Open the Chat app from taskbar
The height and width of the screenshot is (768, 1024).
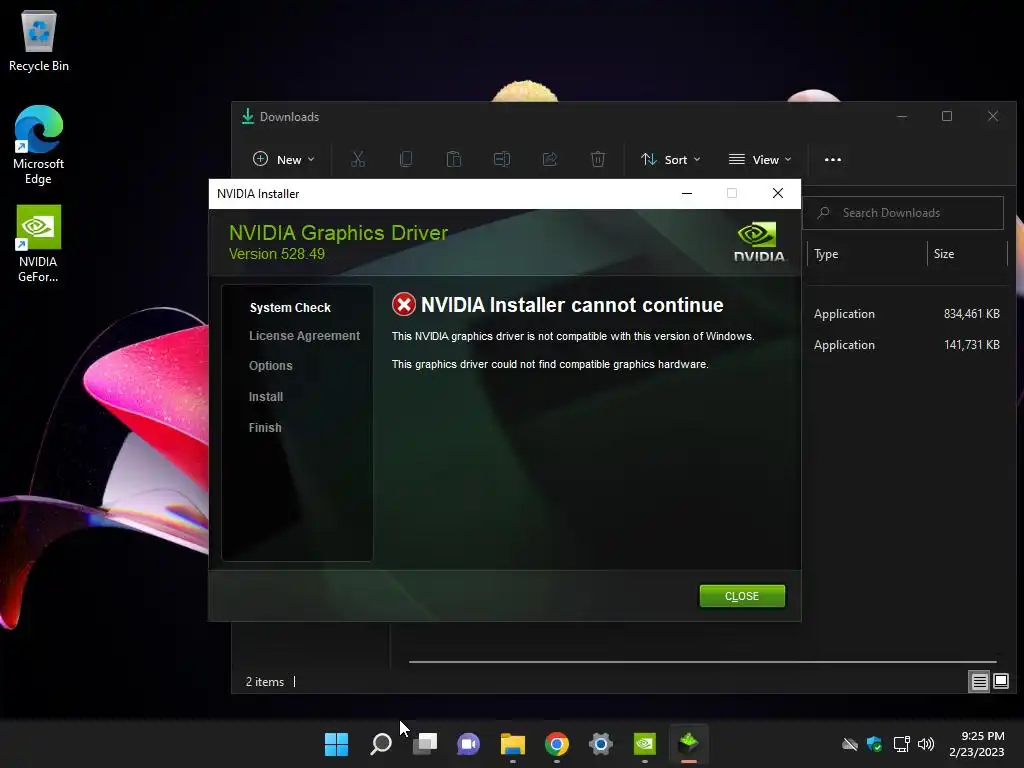[468, 744]
